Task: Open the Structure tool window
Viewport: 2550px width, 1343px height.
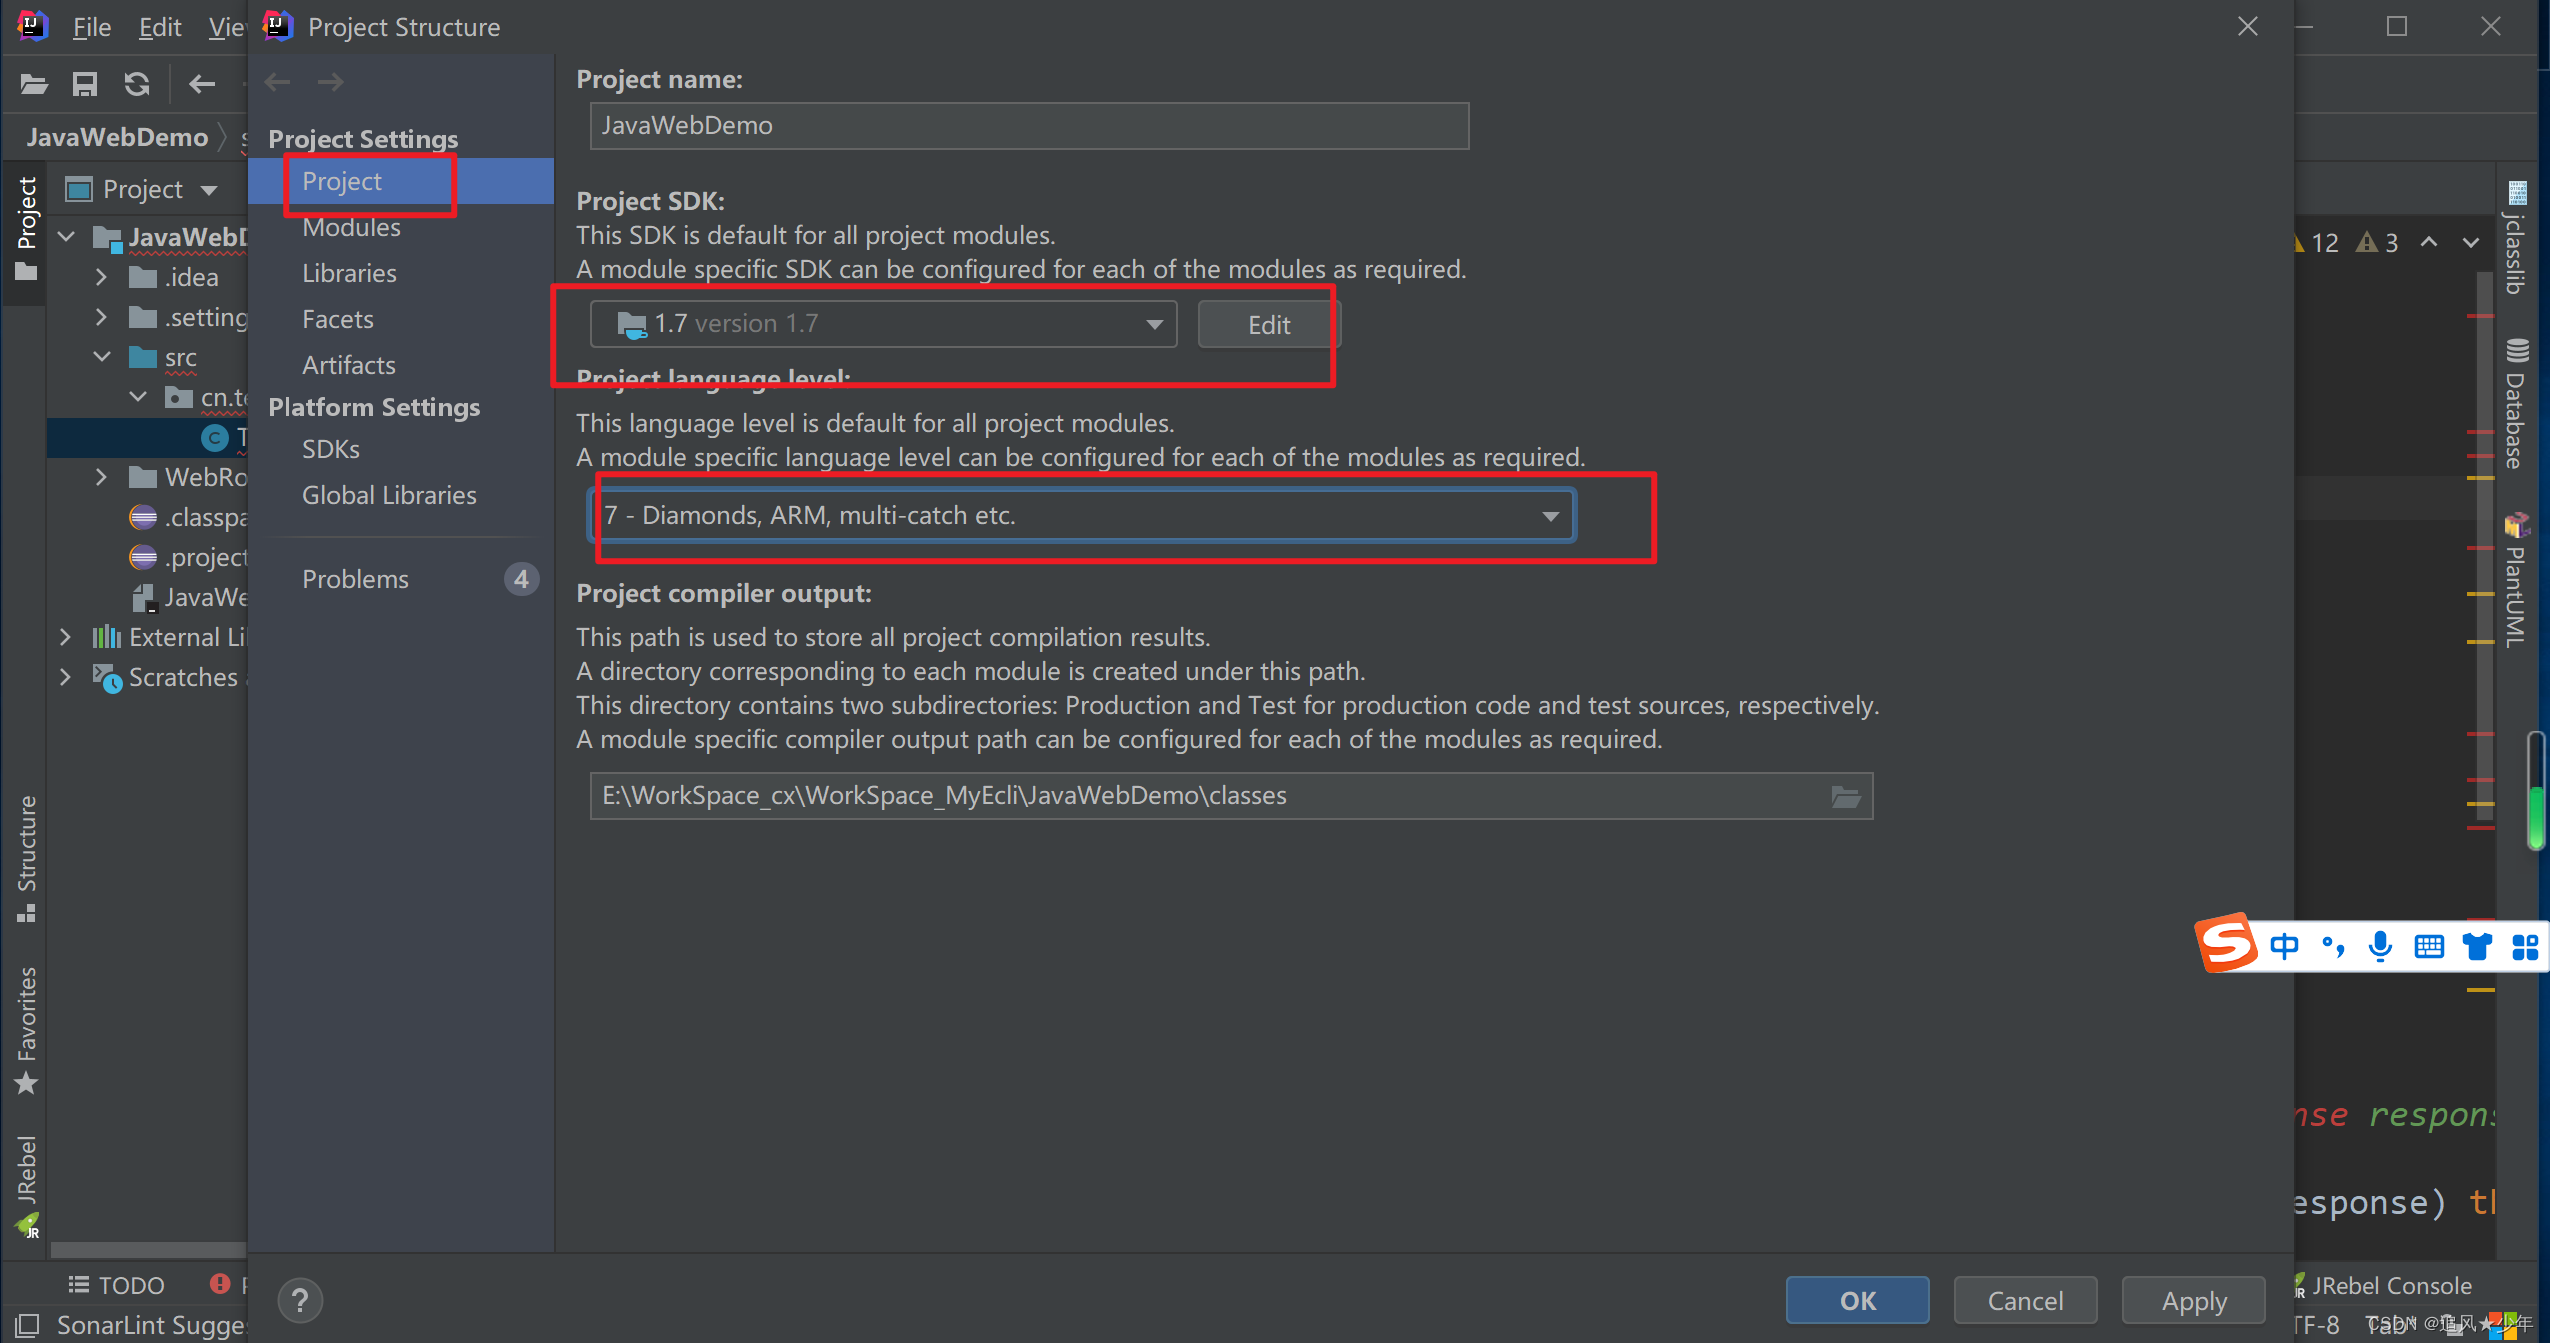Action: [26, 860]
